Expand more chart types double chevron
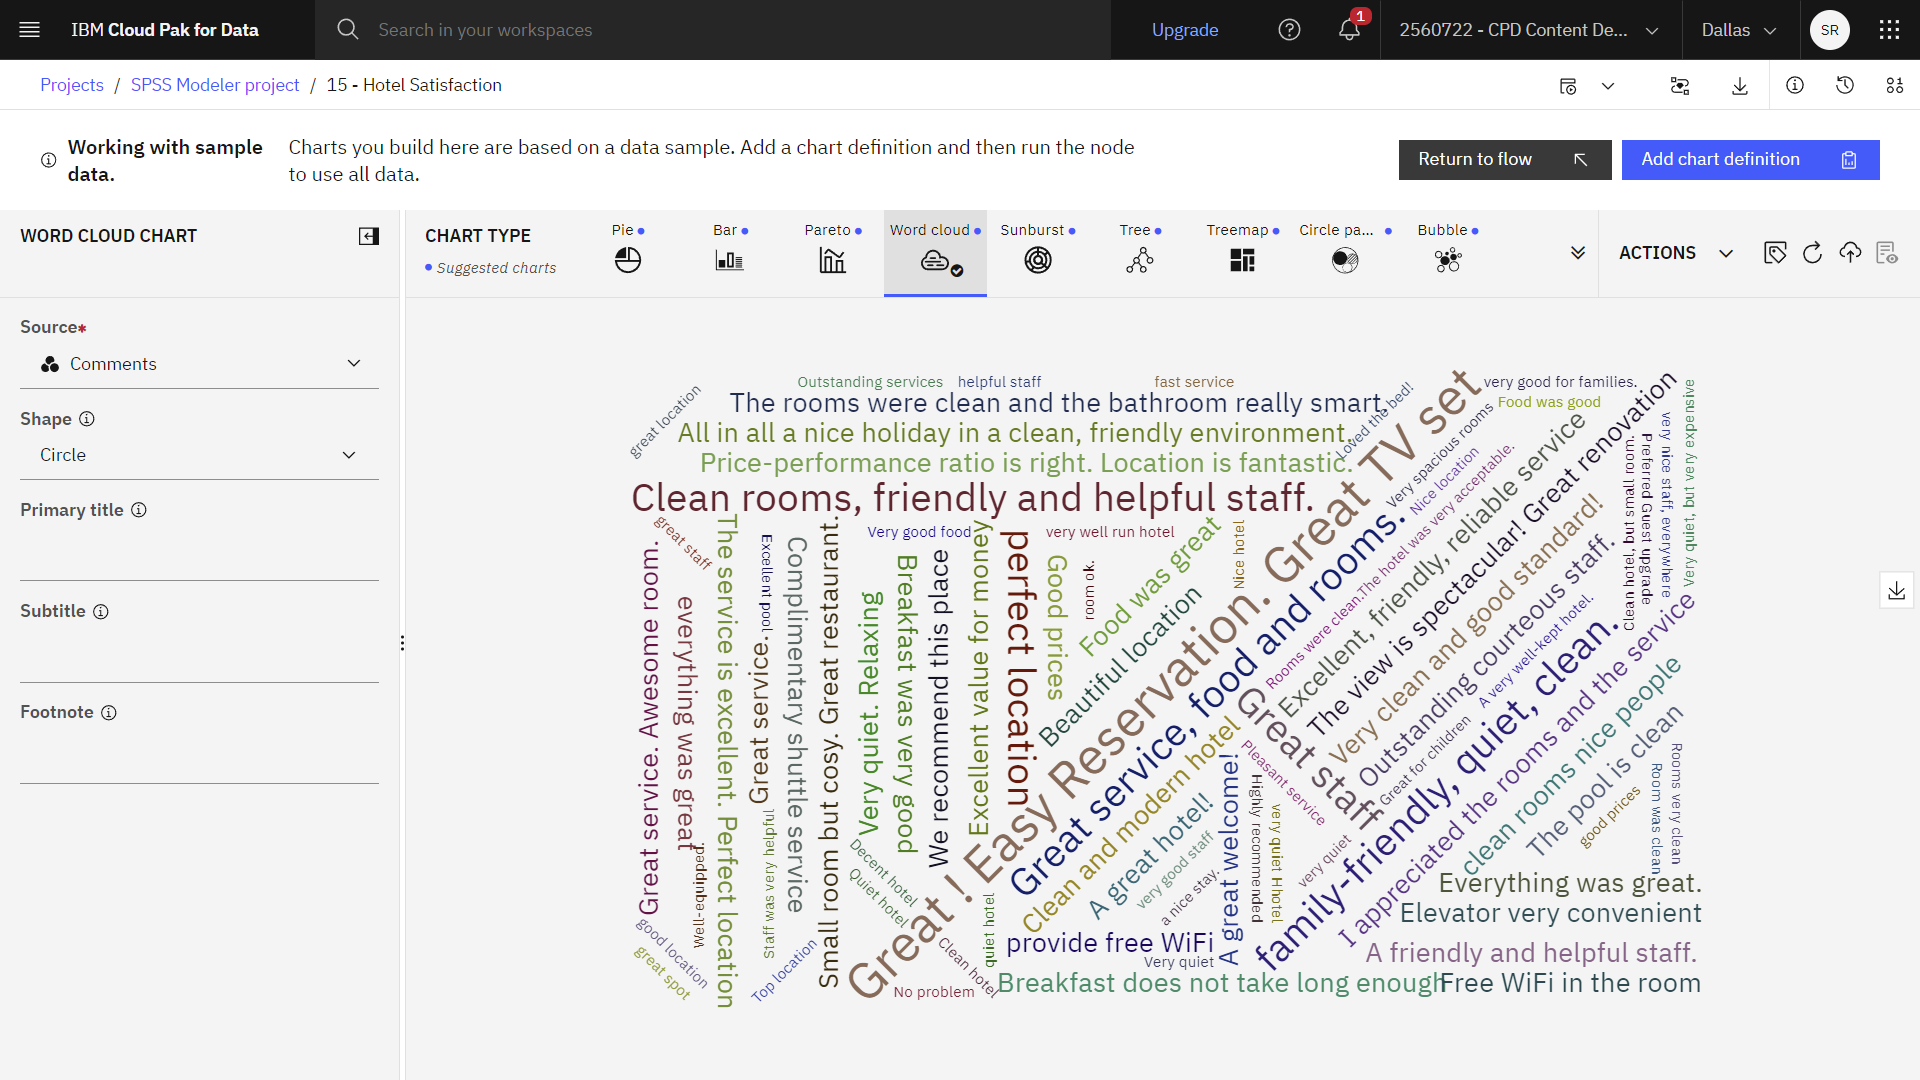 point(1578,253)
